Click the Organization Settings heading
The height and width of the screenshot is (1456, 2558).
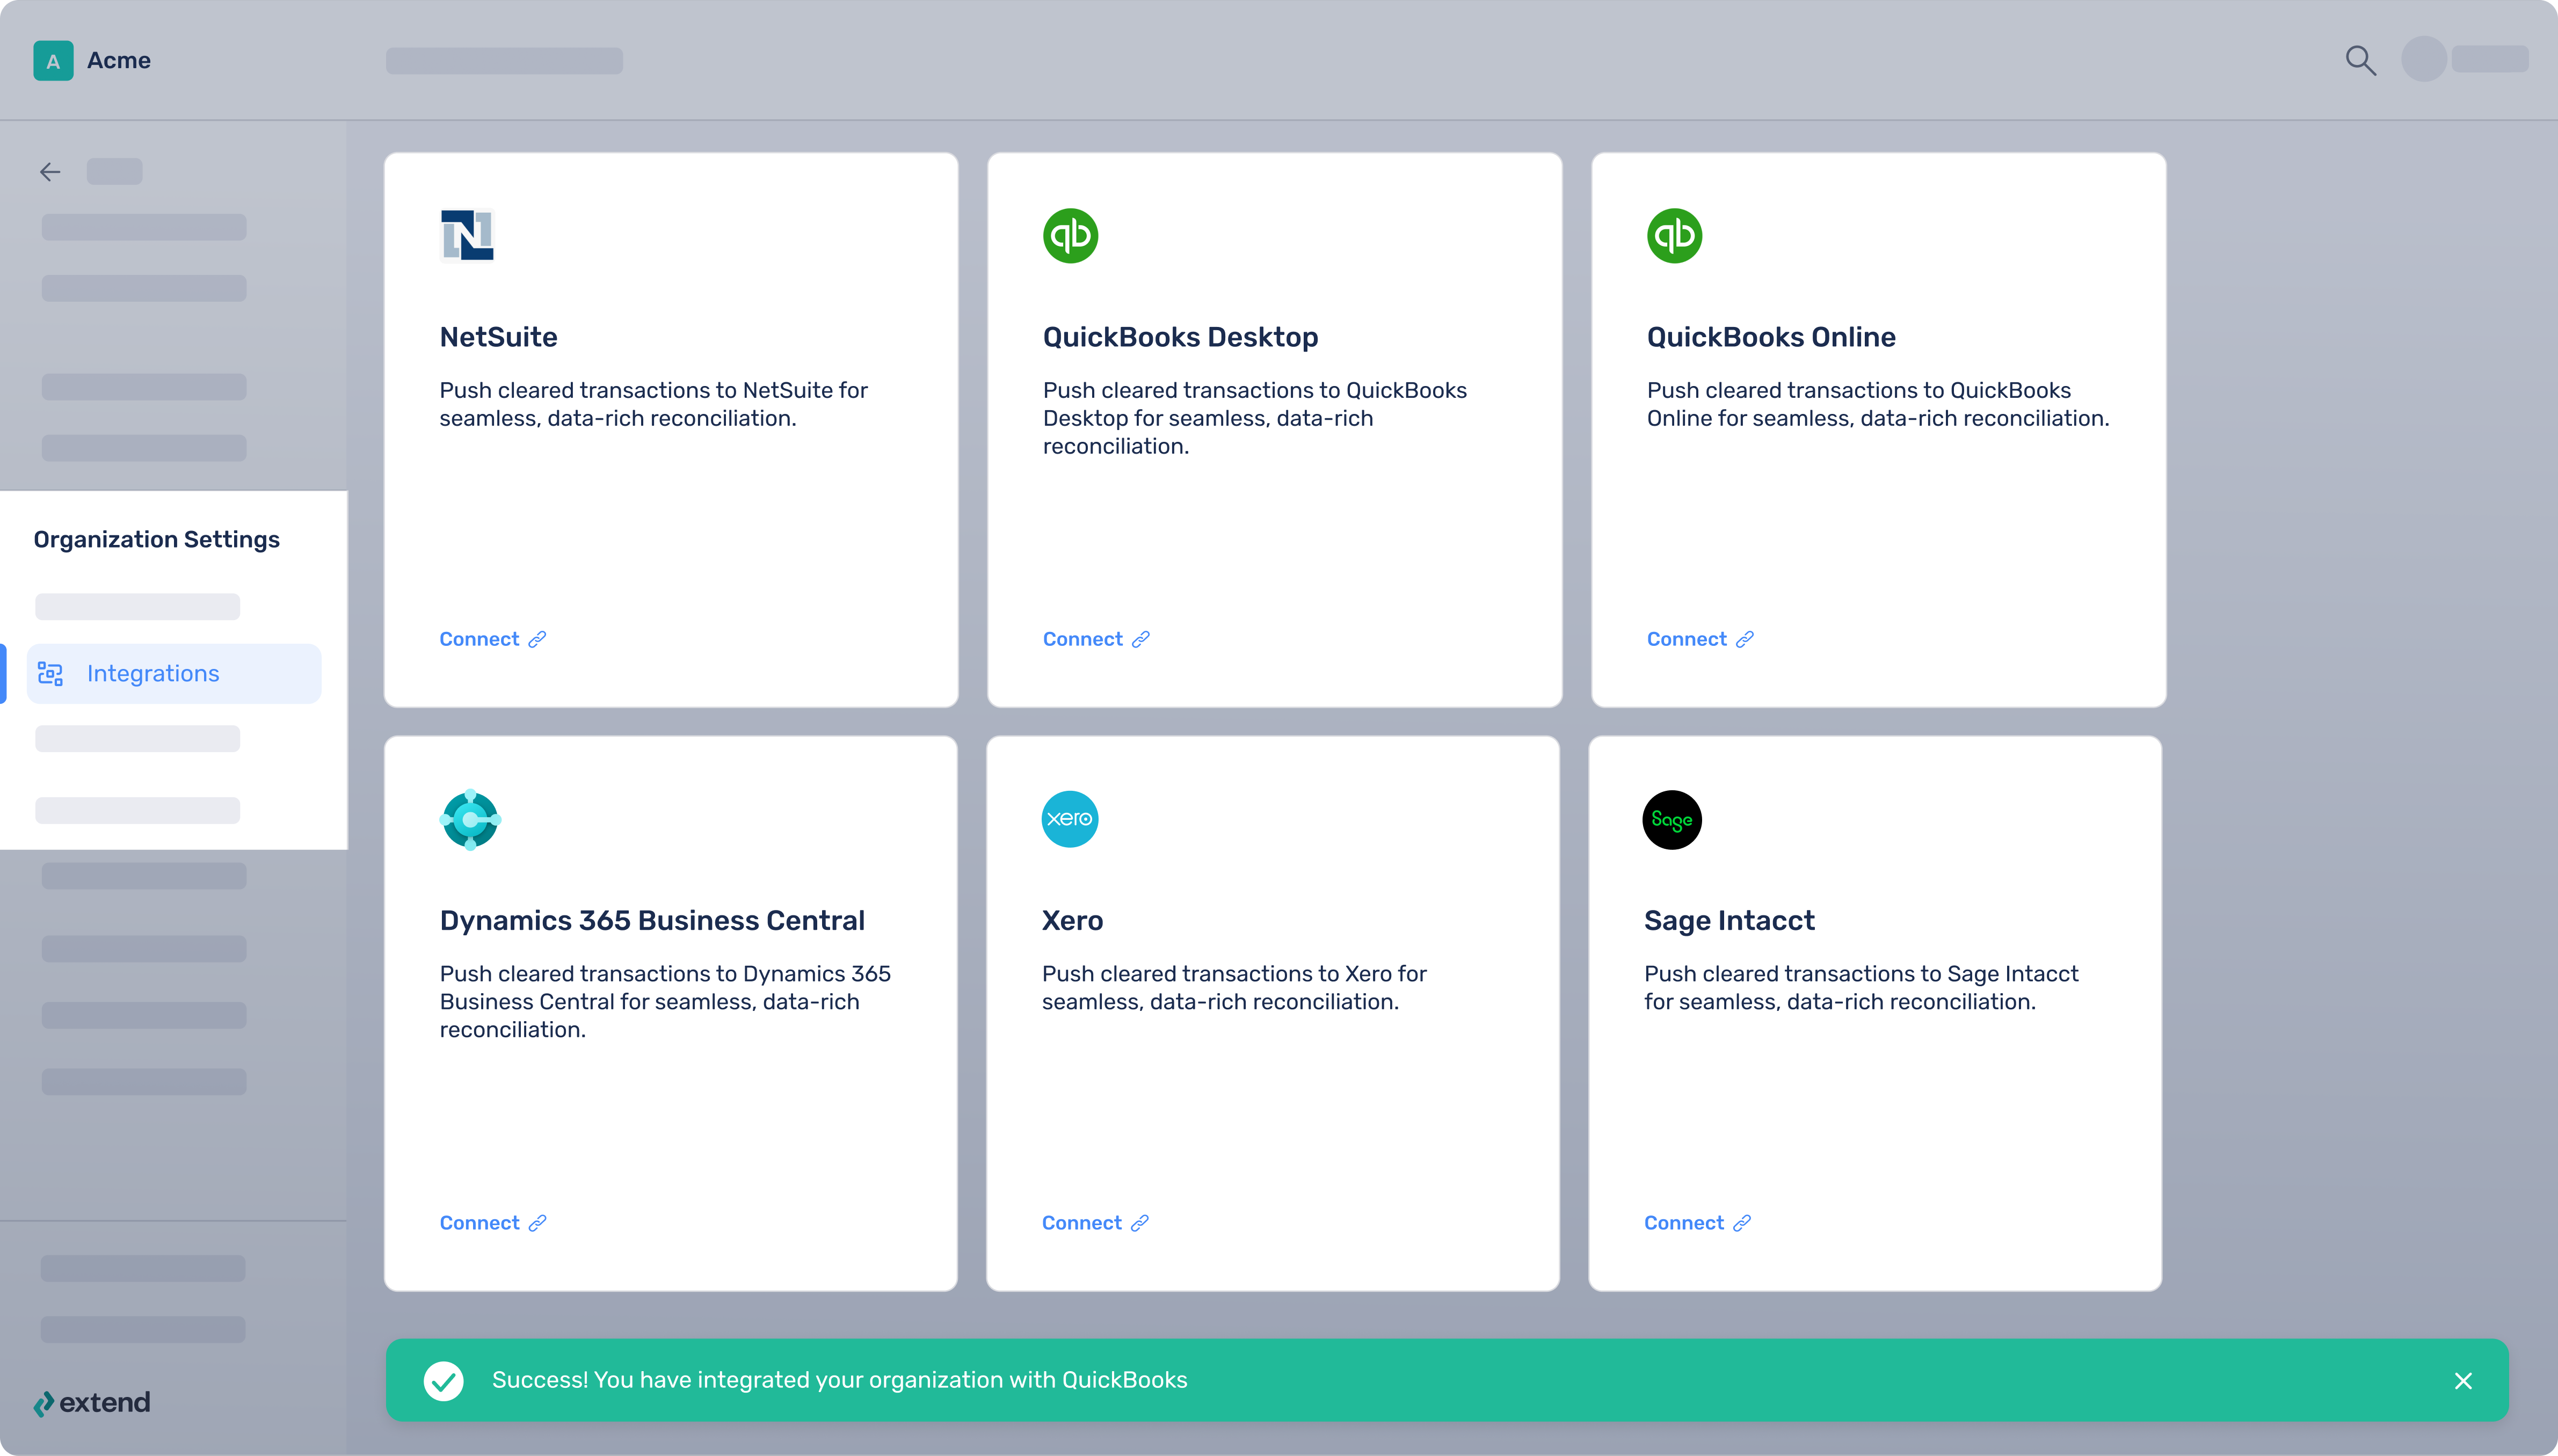(157, 539)
